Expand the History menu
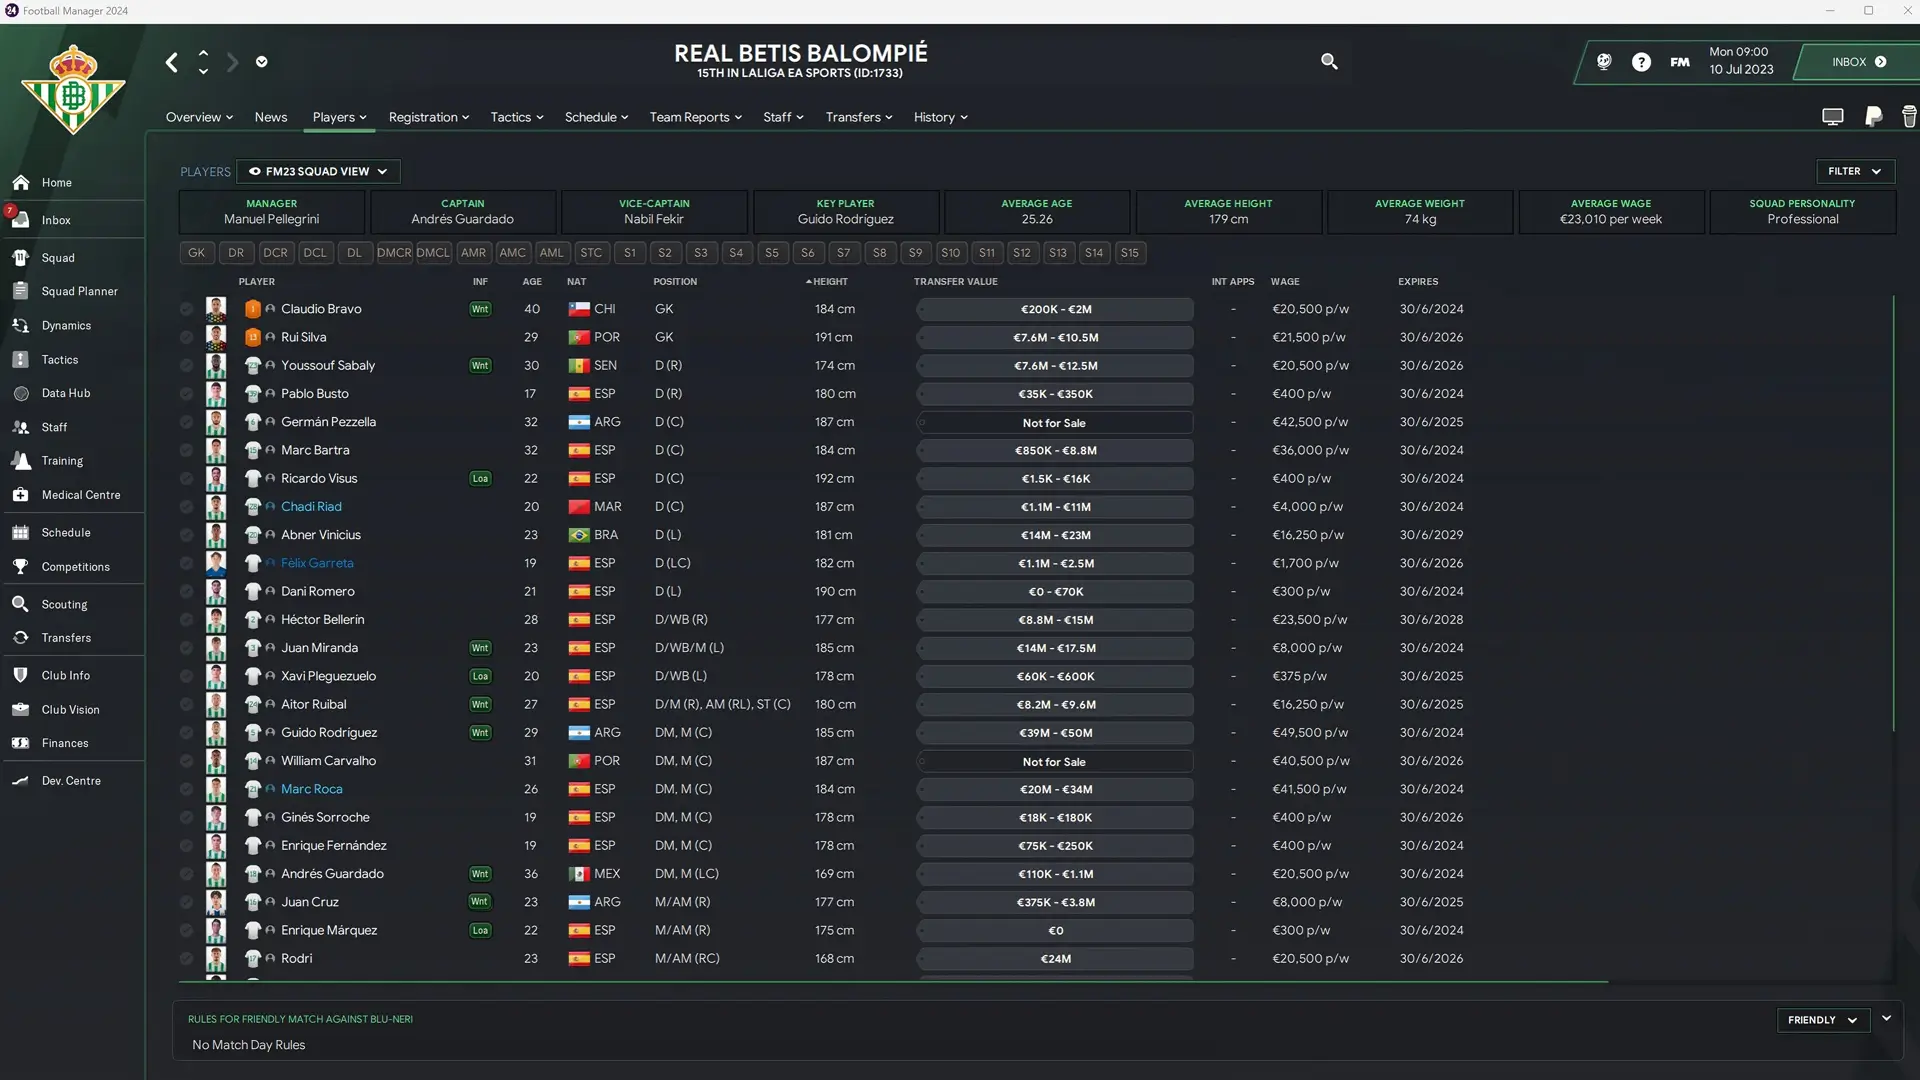The width and height of the screenshot is (1920, 1080). click(940, 117)
